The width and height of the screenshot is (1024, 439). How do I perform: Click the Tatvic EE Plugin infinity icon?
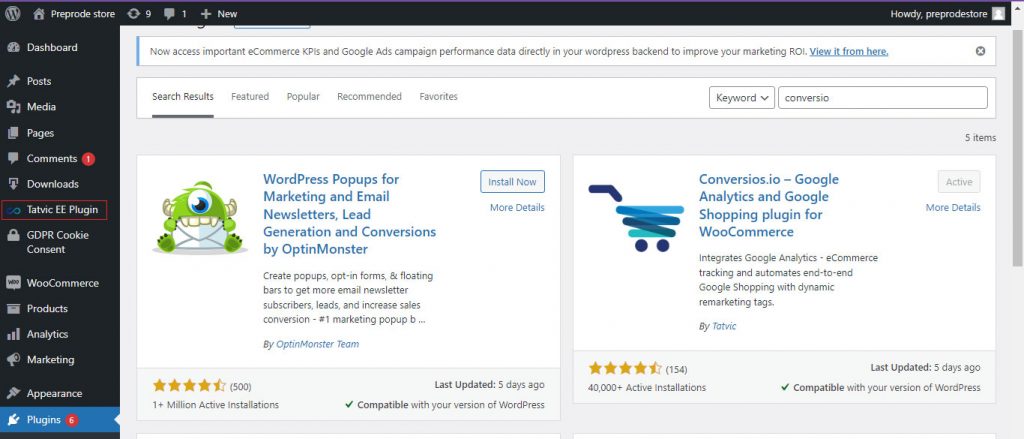(14, 210)
